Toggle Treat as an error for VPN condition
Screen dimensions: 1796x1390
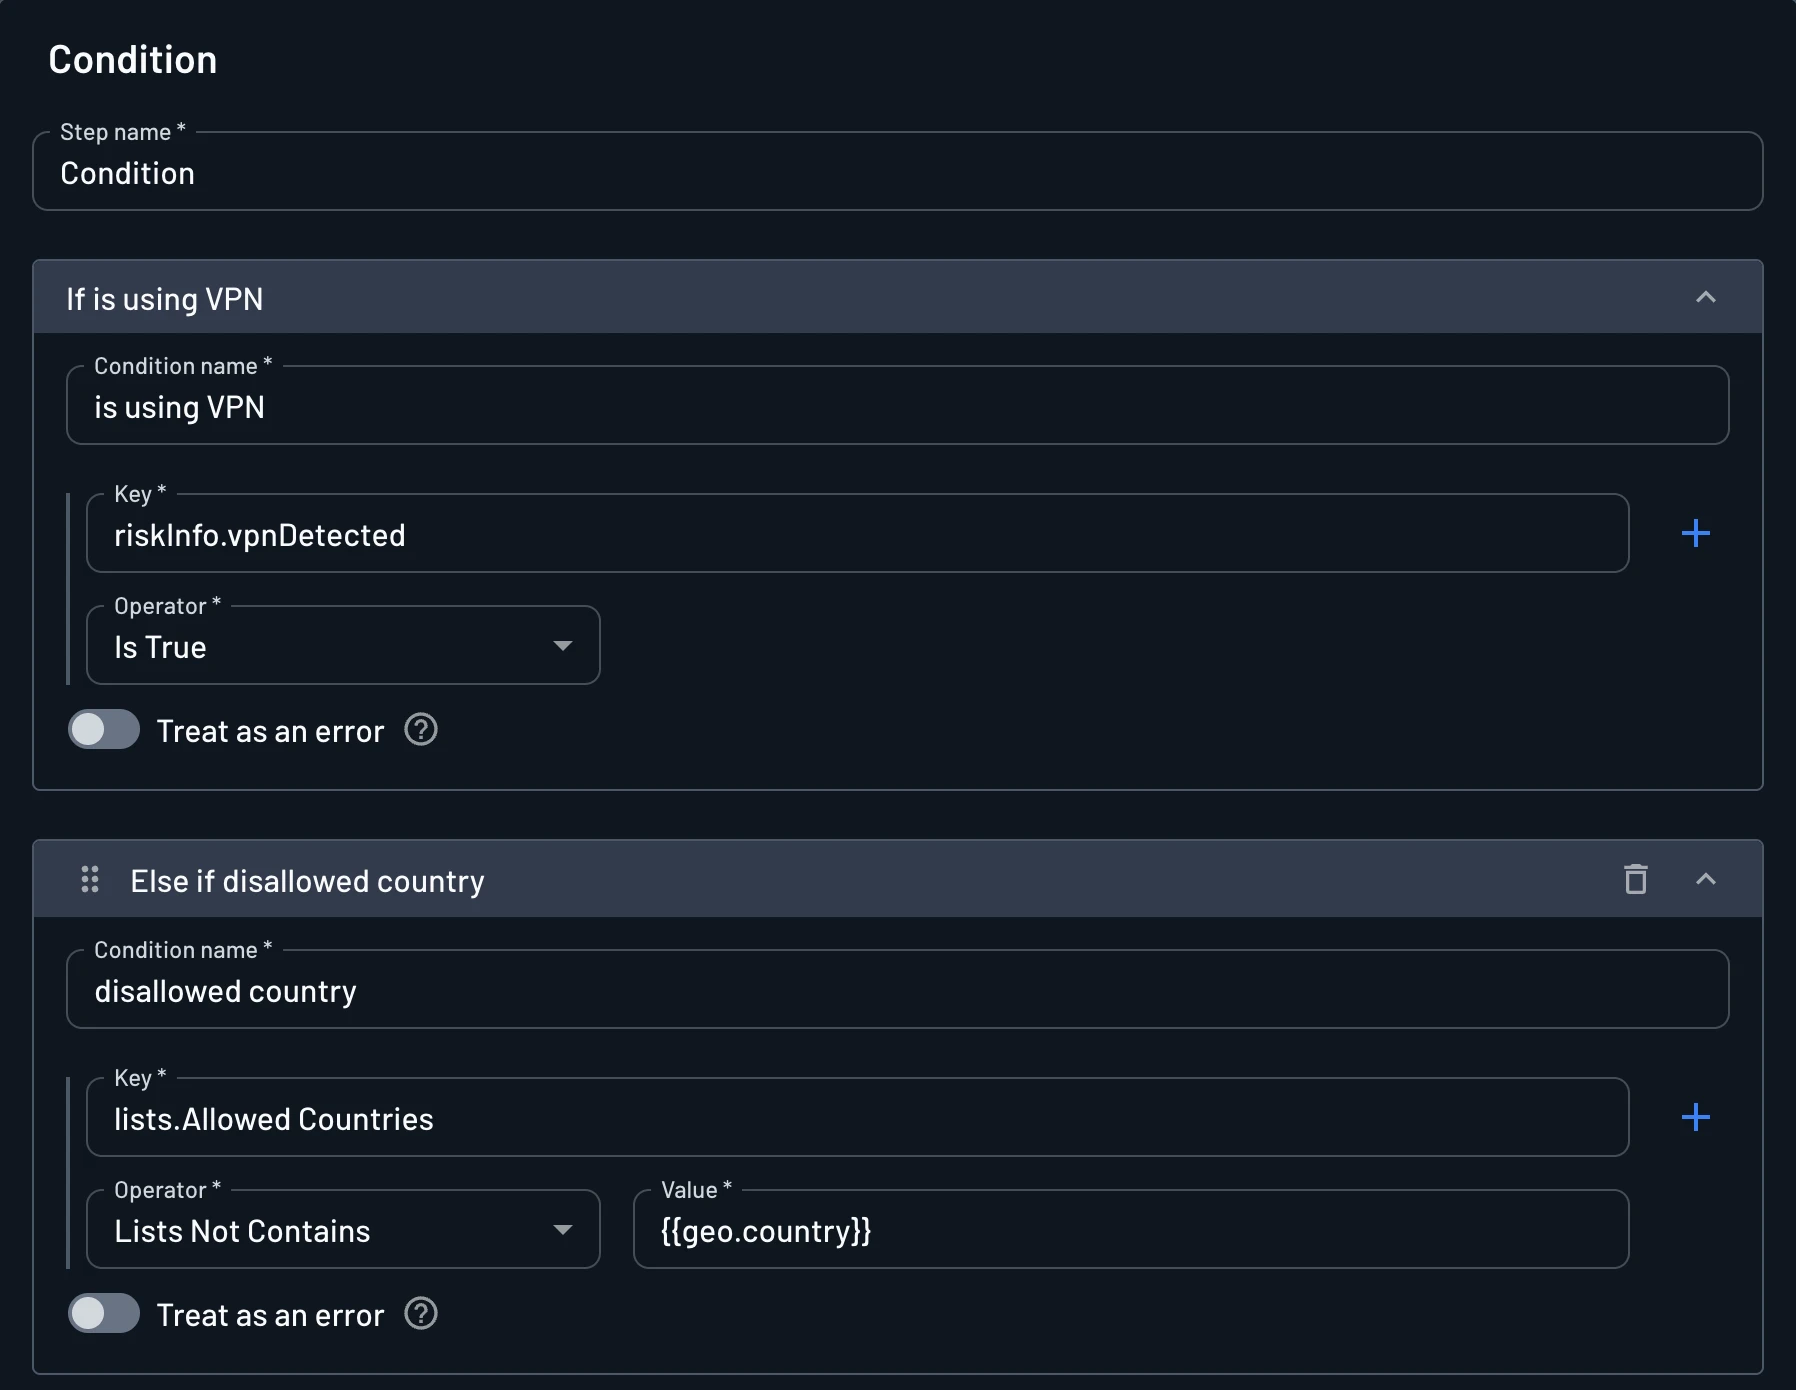click(x=104, y=730)
